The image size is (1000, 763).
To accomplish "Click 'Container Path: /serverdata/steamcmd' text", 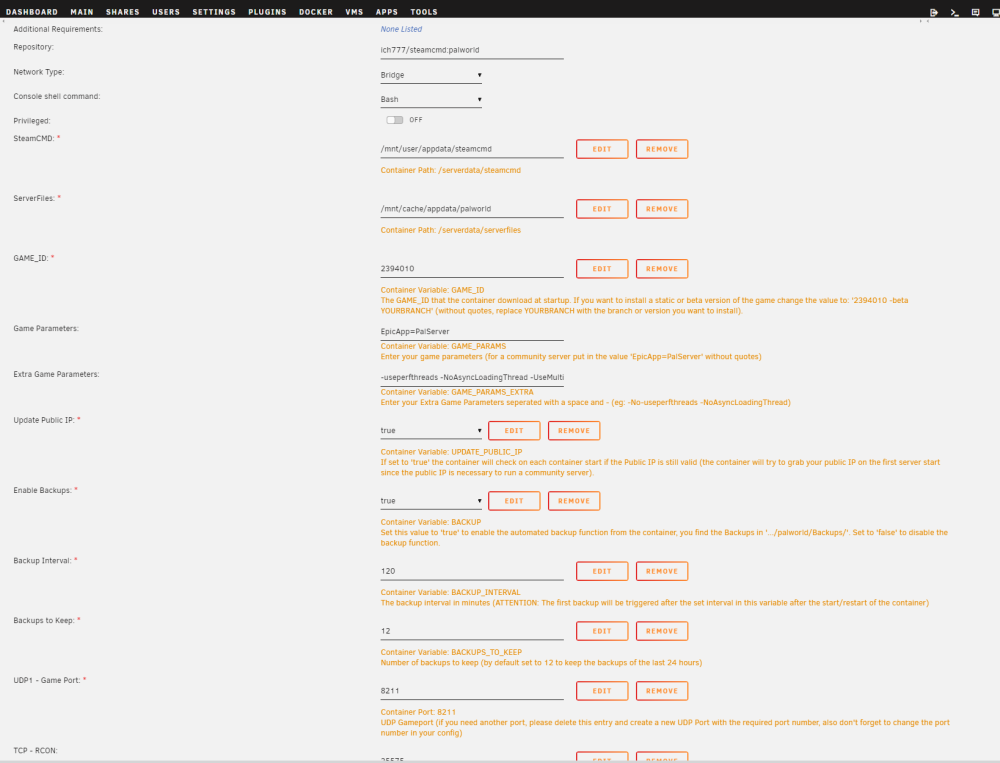I will point(451,170).
